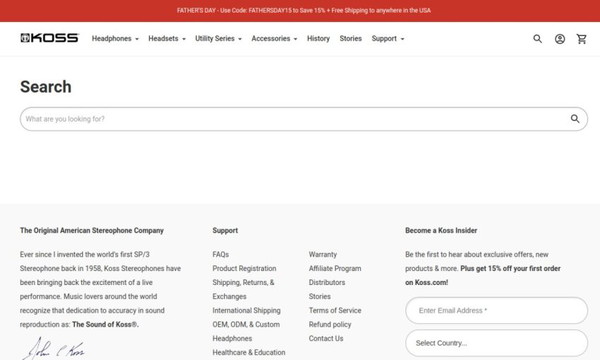The height and width of the screenshot is (360, 600).
Task: Open the Warranty footer link
Action: point(323,254)
